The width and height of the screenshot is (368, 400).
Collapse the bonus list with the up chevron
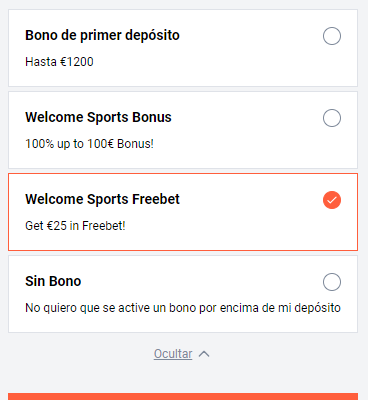point(204,354)
